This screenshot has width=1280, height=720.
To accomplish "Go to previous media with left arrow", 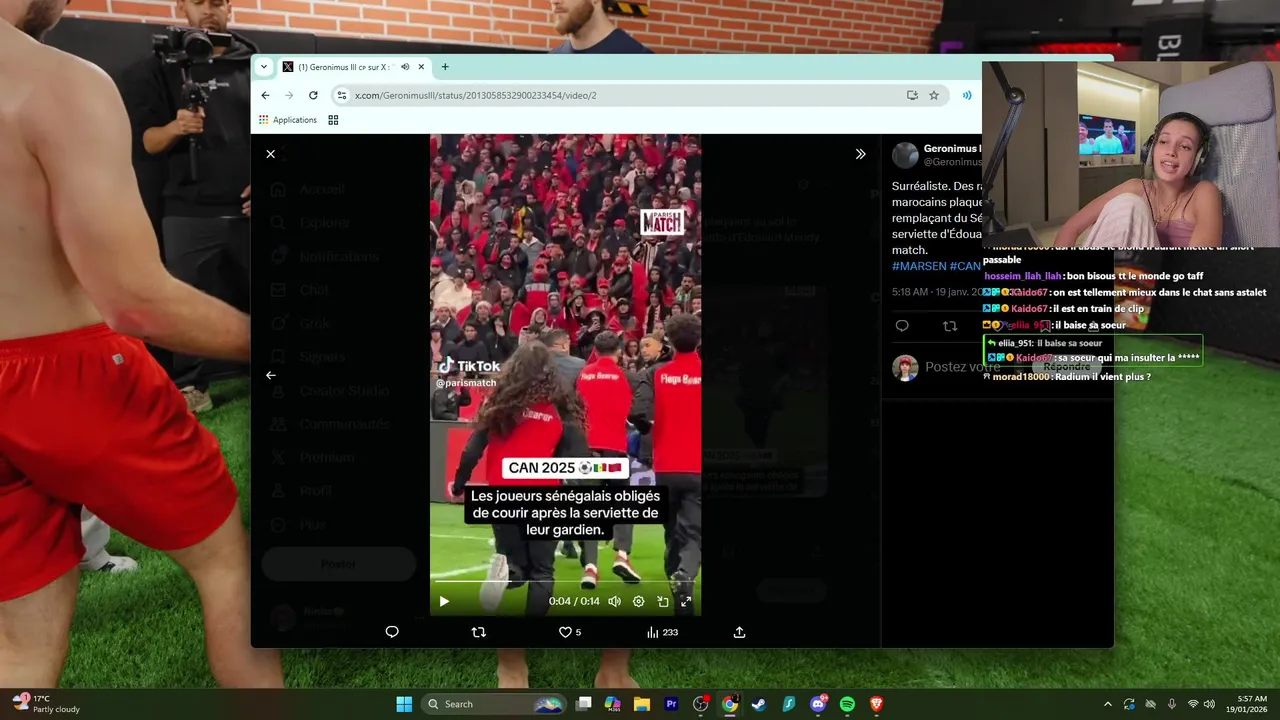I will (270, 375).
